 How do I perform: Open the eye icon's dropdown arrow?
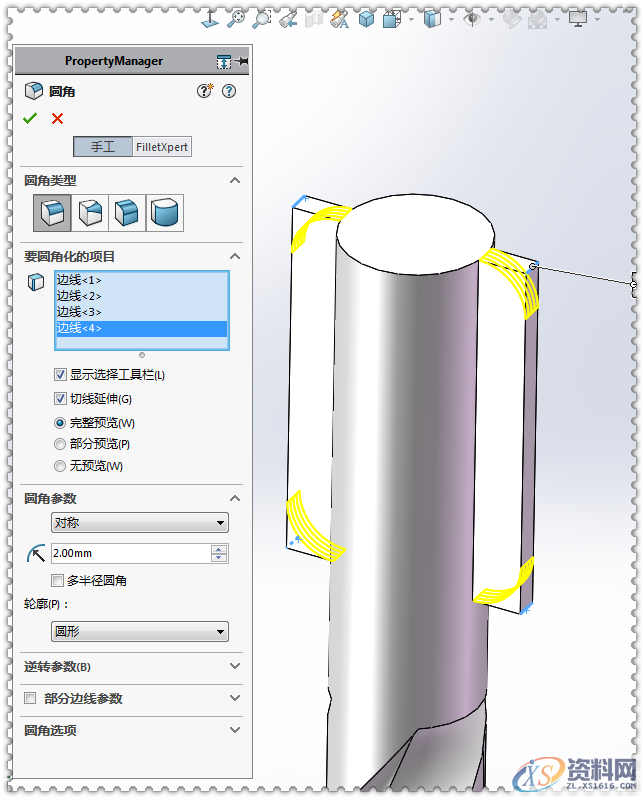click(x=492, y=19)
